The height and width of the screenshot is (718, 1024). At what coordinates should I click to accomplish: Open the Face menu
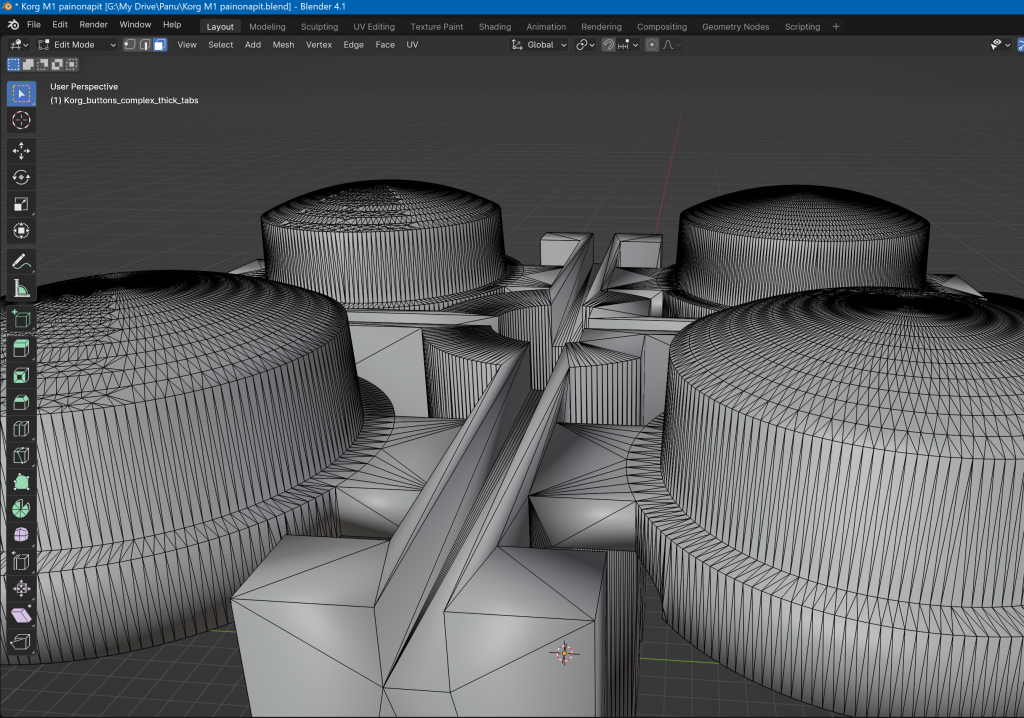pyautogui.click(x=385, y=44)
